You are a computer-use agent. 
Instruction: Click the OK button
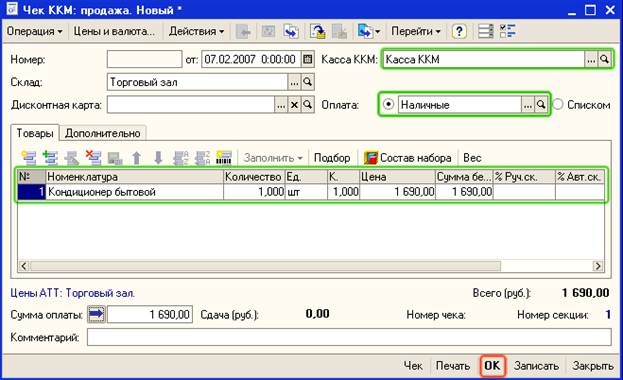click(492, 366)
